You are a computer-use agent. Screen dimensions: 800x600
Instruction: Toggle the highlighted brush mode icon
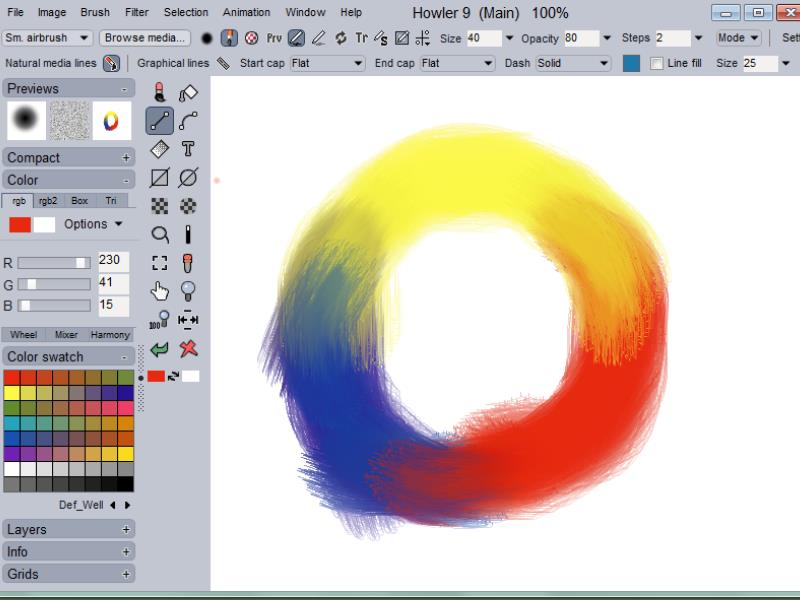[x=229, y=38]
